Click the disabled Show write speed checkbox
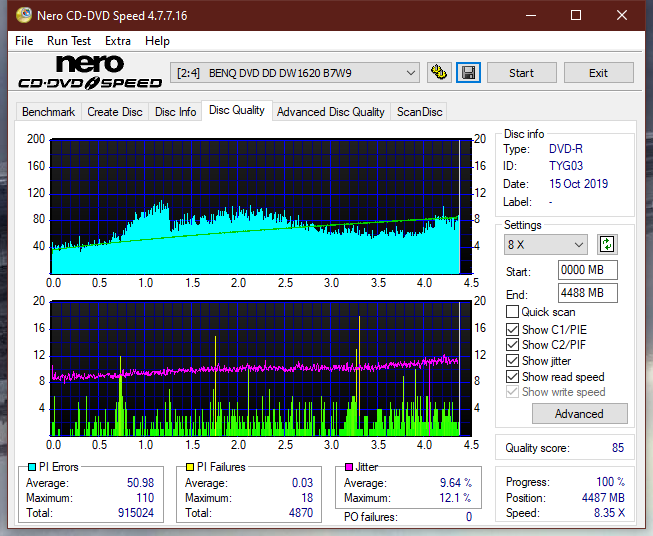 [x=512, y=392]
